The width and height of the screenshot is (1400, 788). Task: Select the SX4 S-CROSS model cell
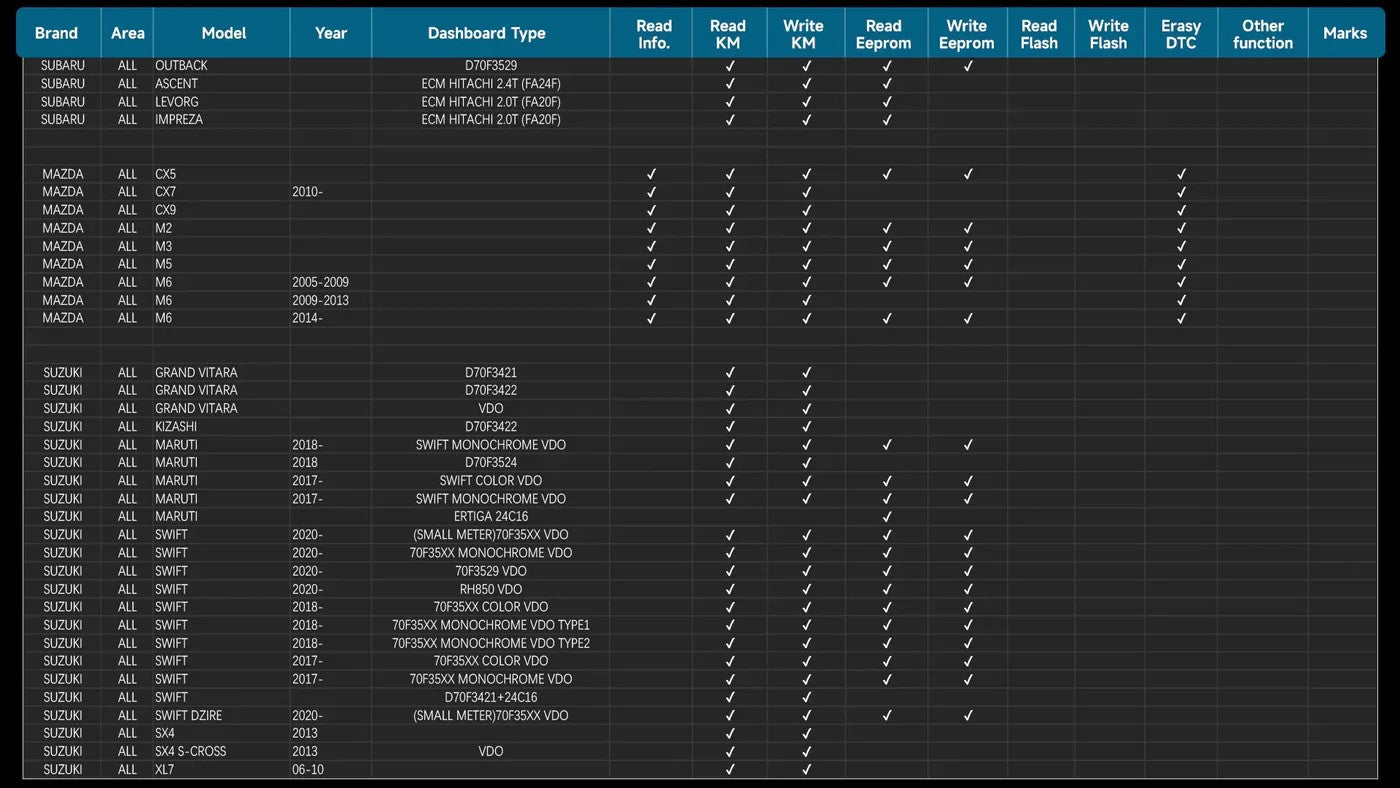click(191, 751)
